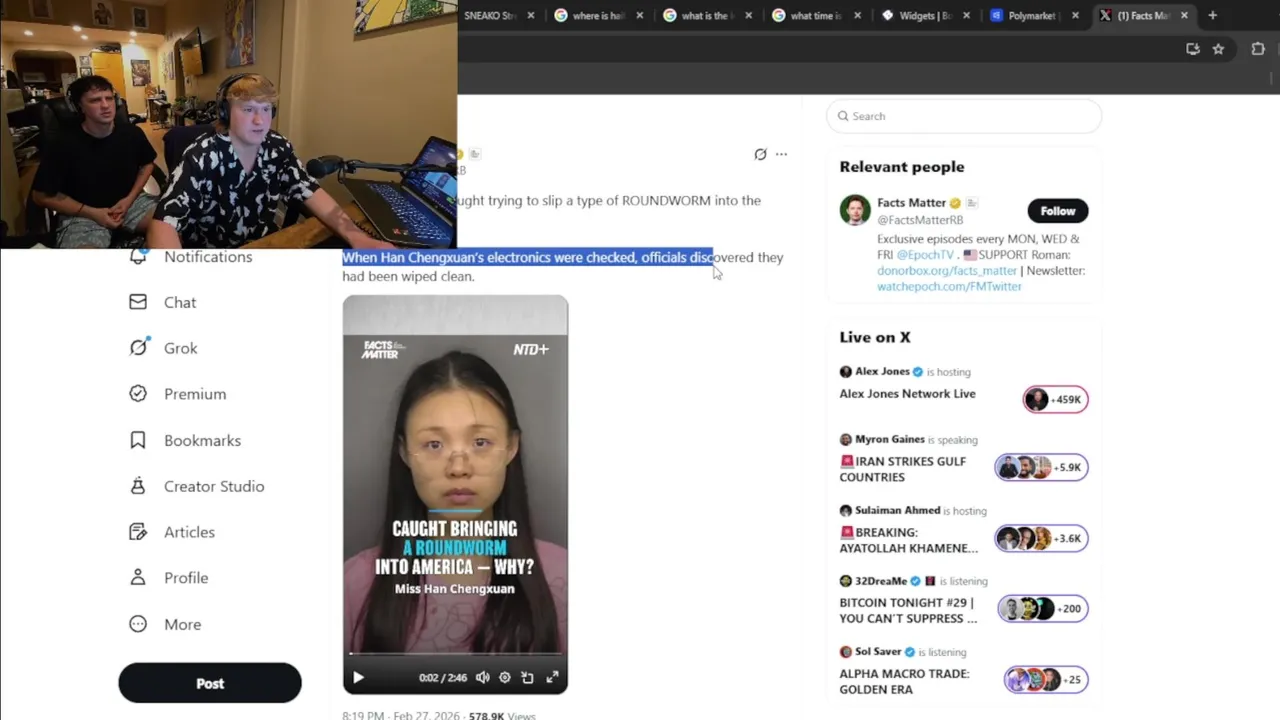Click the browser bookmark star icon

[x=1218, y=49]
